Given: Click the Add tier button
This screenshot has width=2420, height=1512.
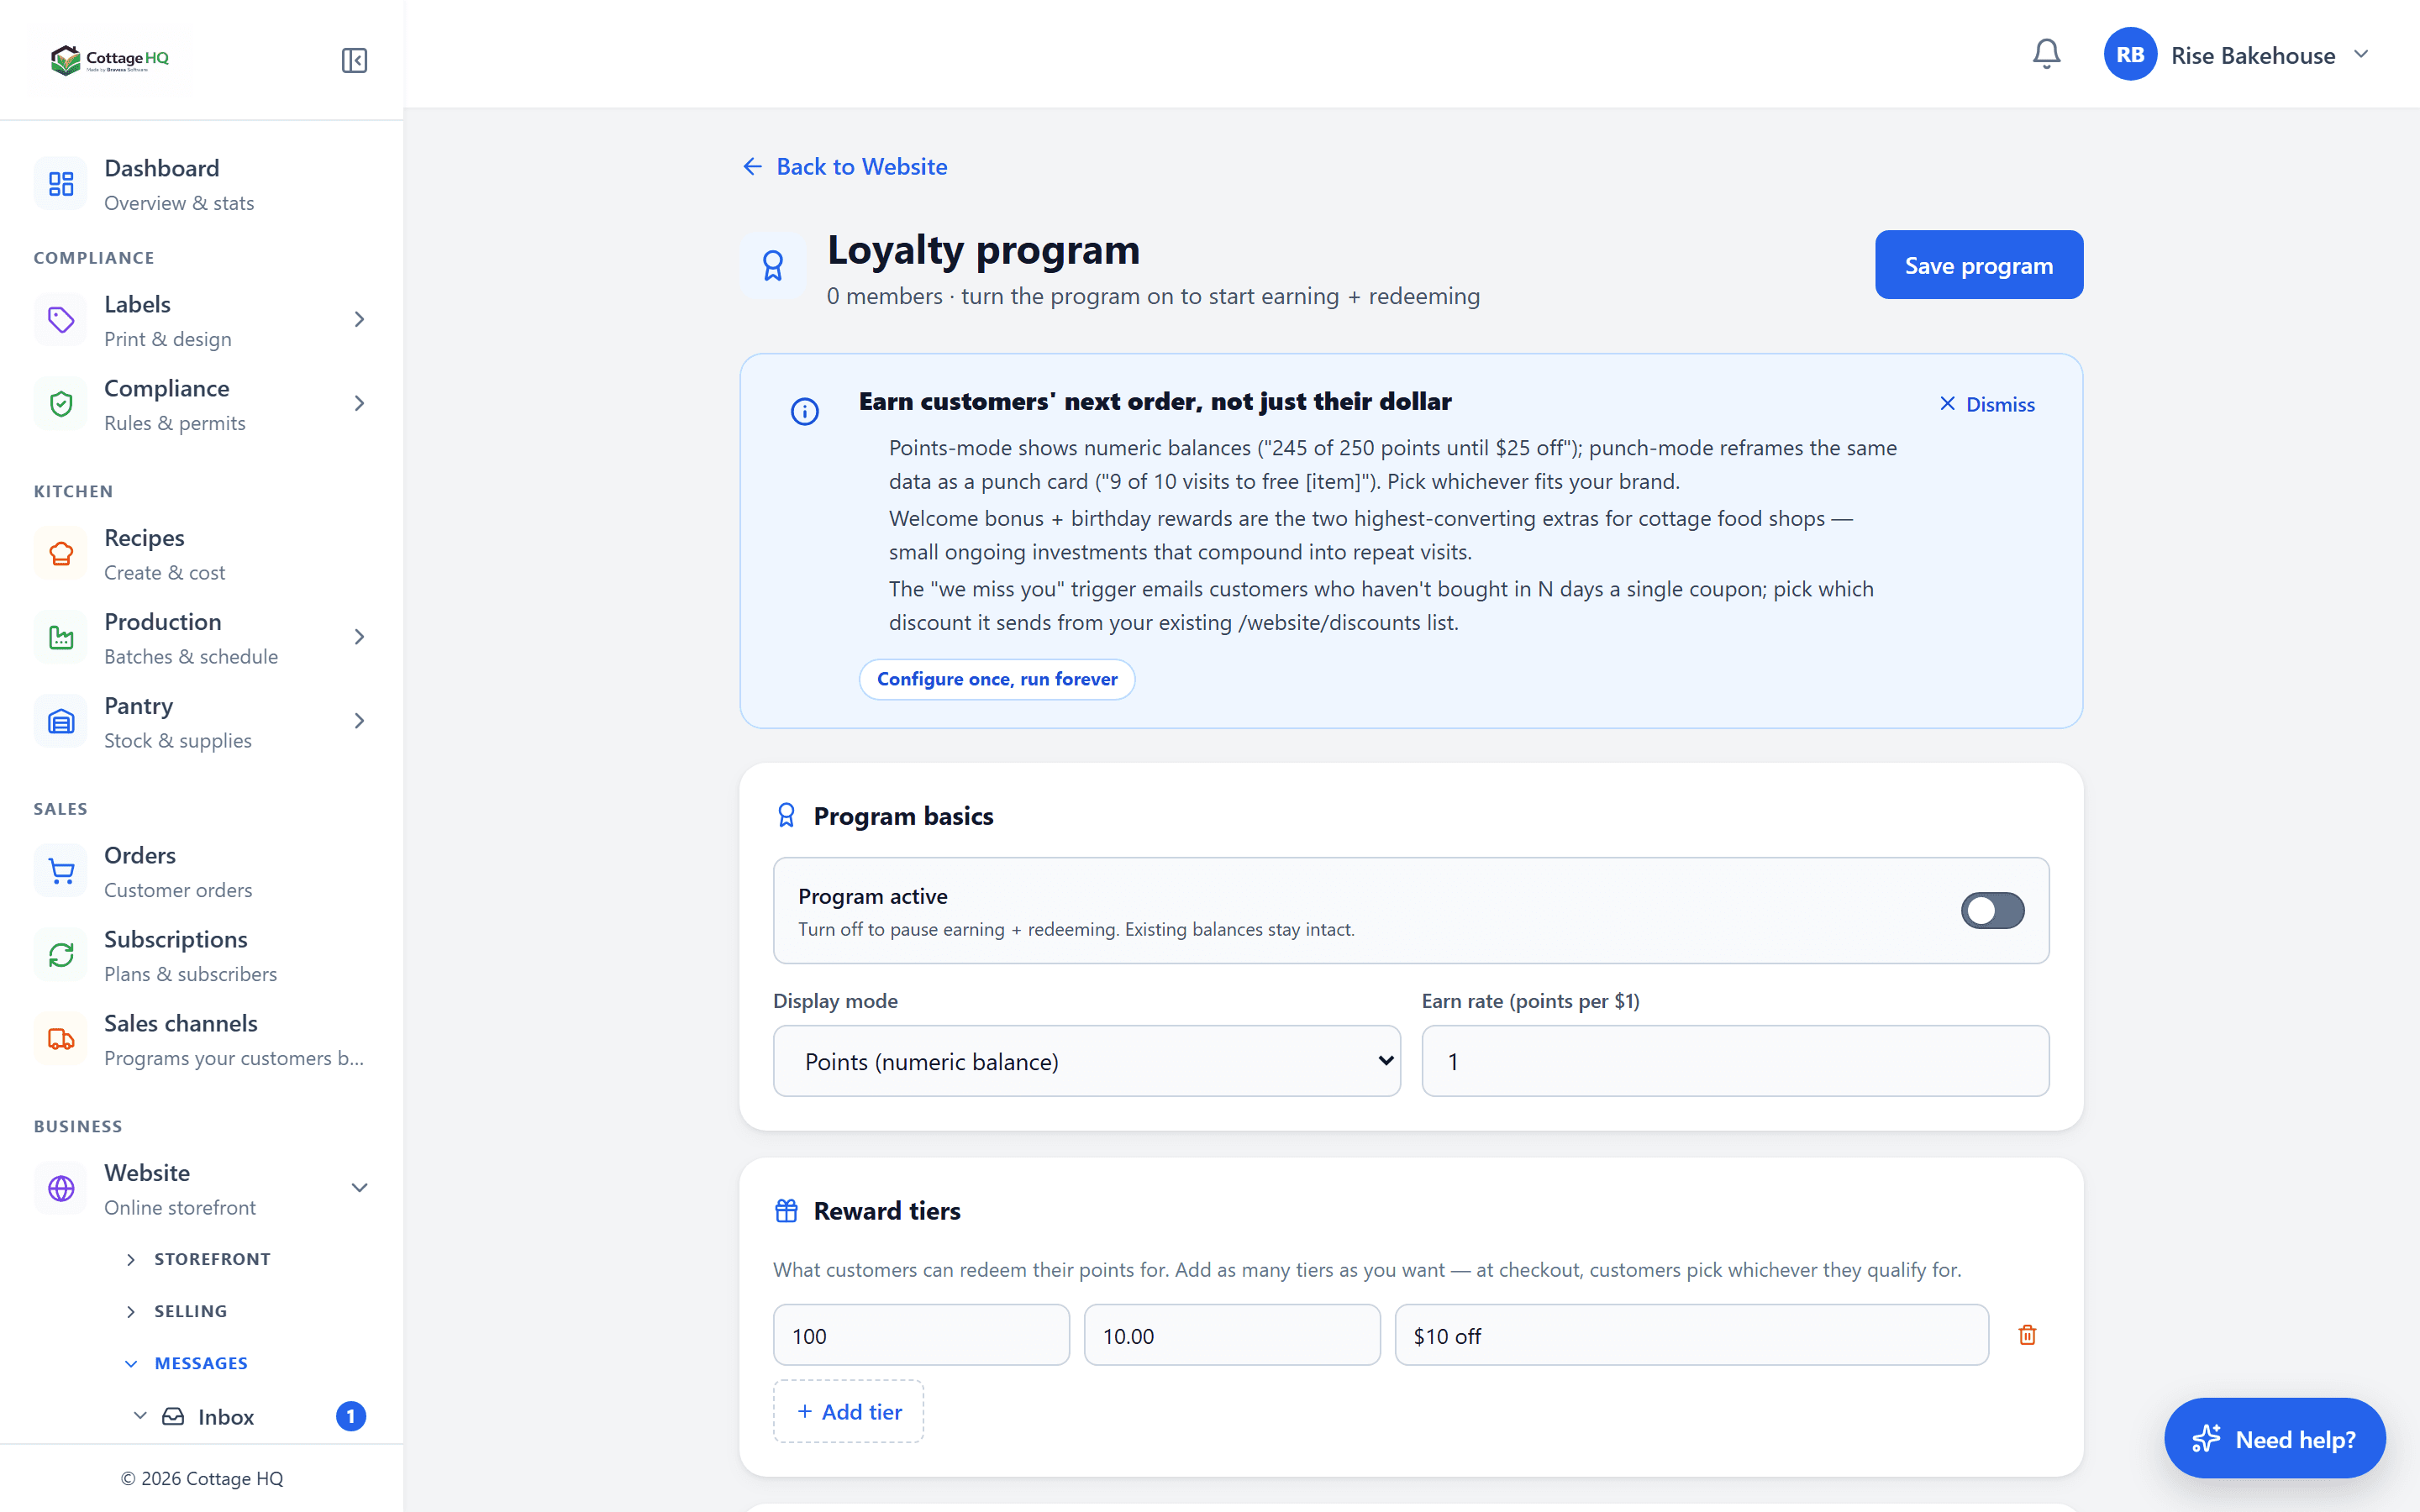Looking at the screenshot, I should pos(848,1411).
